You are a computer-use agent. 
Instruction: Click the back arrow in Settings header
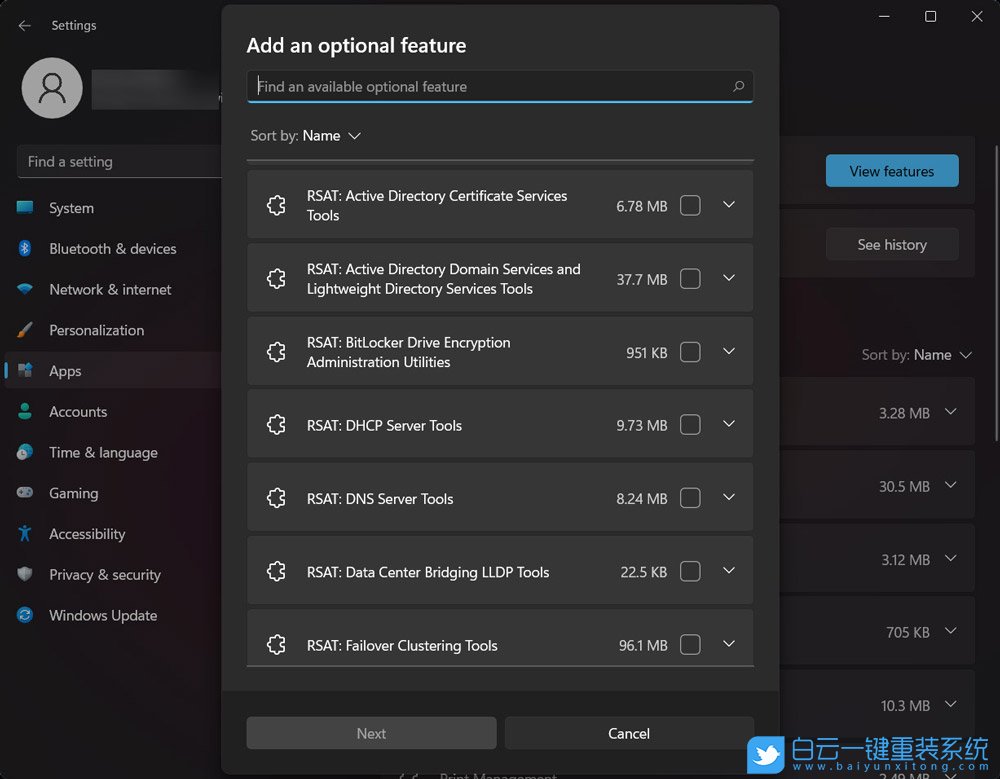[x=25, y=25]
